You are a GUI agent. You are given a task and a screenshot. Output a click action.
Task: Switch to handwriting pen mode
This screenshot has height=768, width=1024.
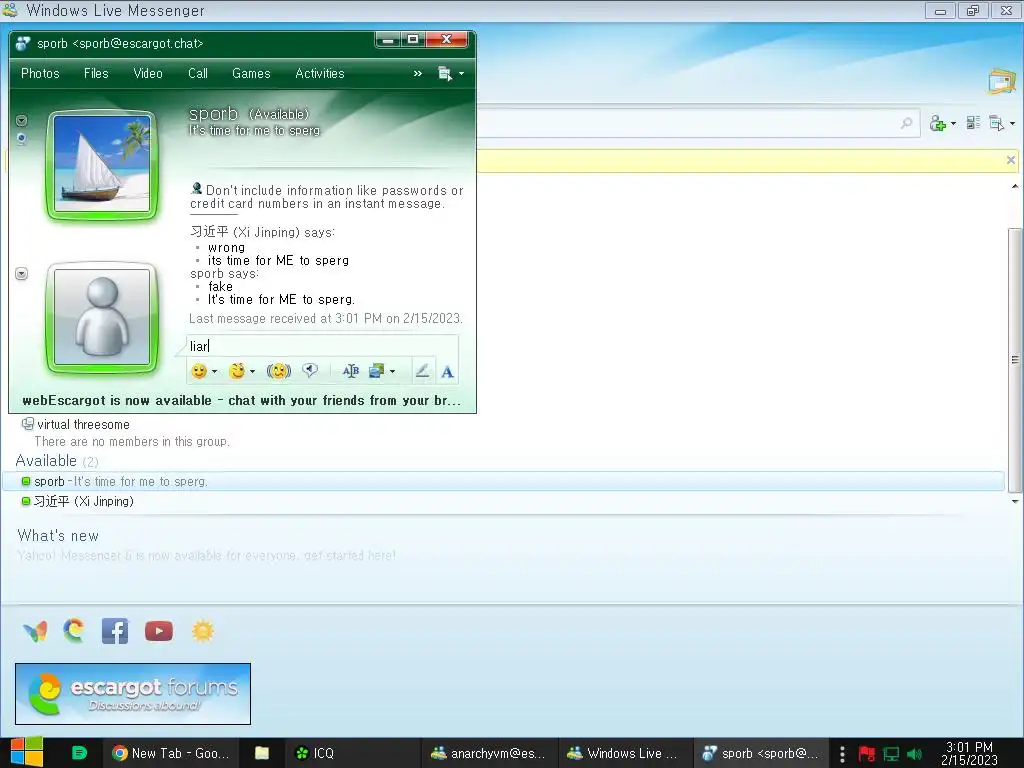pos(423,372)
